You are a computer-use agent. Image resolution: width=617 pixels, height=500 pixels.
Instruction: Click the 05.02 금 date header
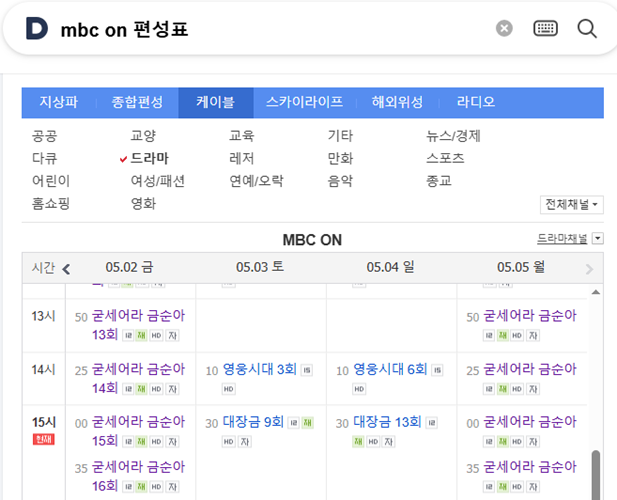point(129,268)
